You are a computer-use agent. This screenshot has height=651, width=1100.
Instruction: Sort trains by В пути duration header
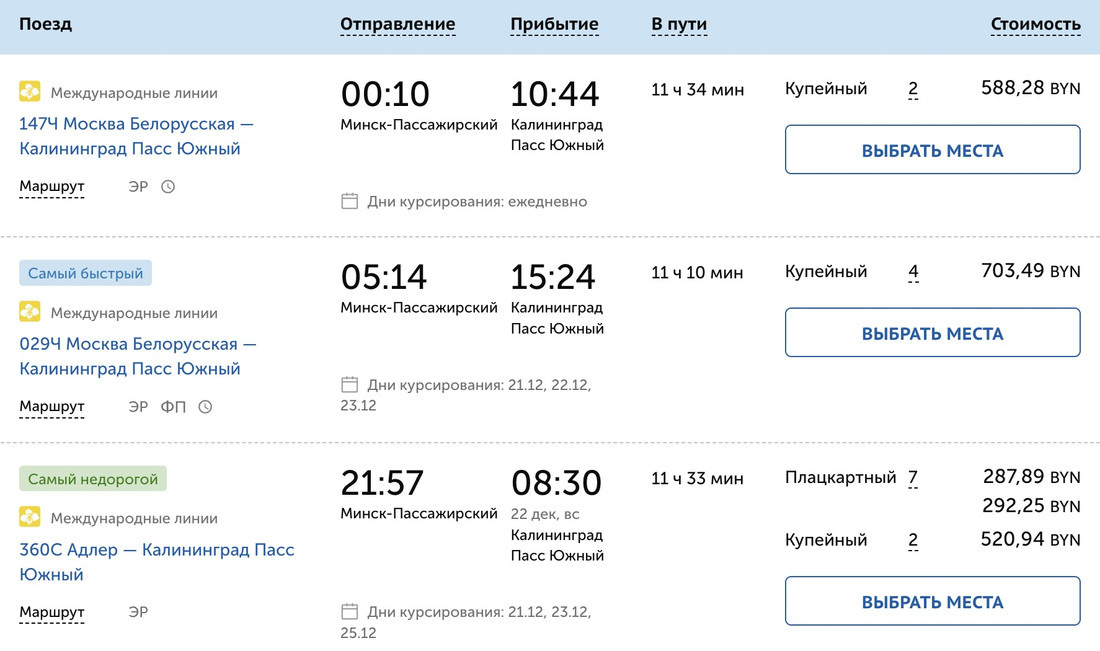[x=679, y=24]
